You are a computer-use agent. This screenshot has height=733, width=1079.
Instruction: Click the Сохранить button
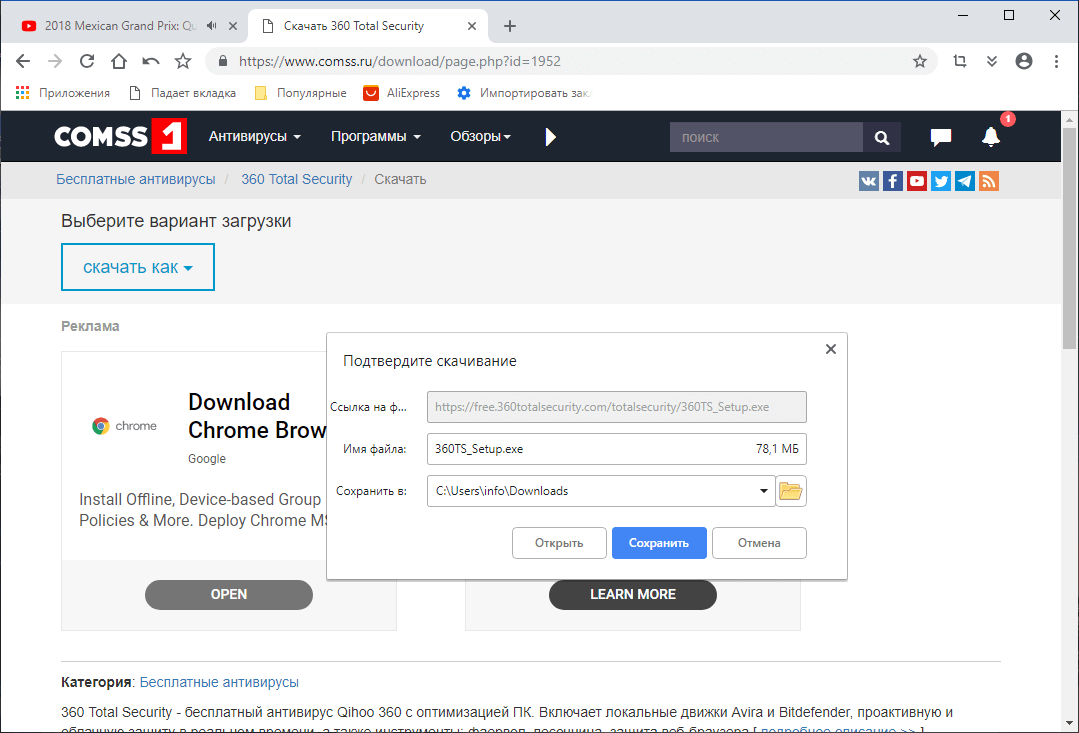tap(659, 543)
